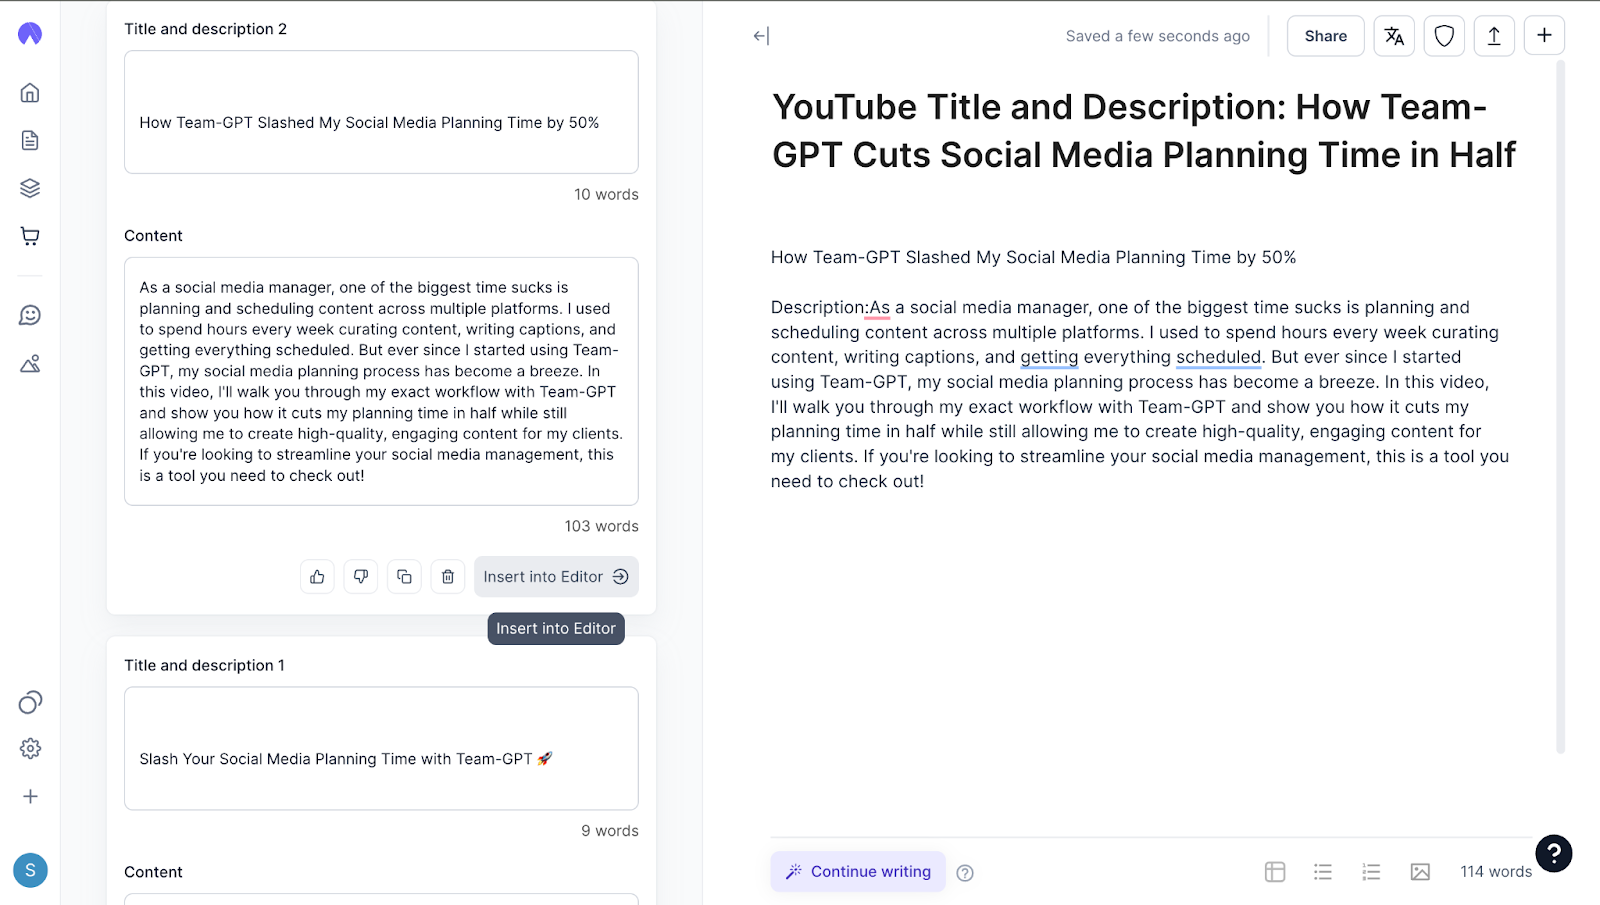This screenshot has width=1600, height=905.
Task: Click the Content text box starting 'As a social media manager'
Action: 381,381
